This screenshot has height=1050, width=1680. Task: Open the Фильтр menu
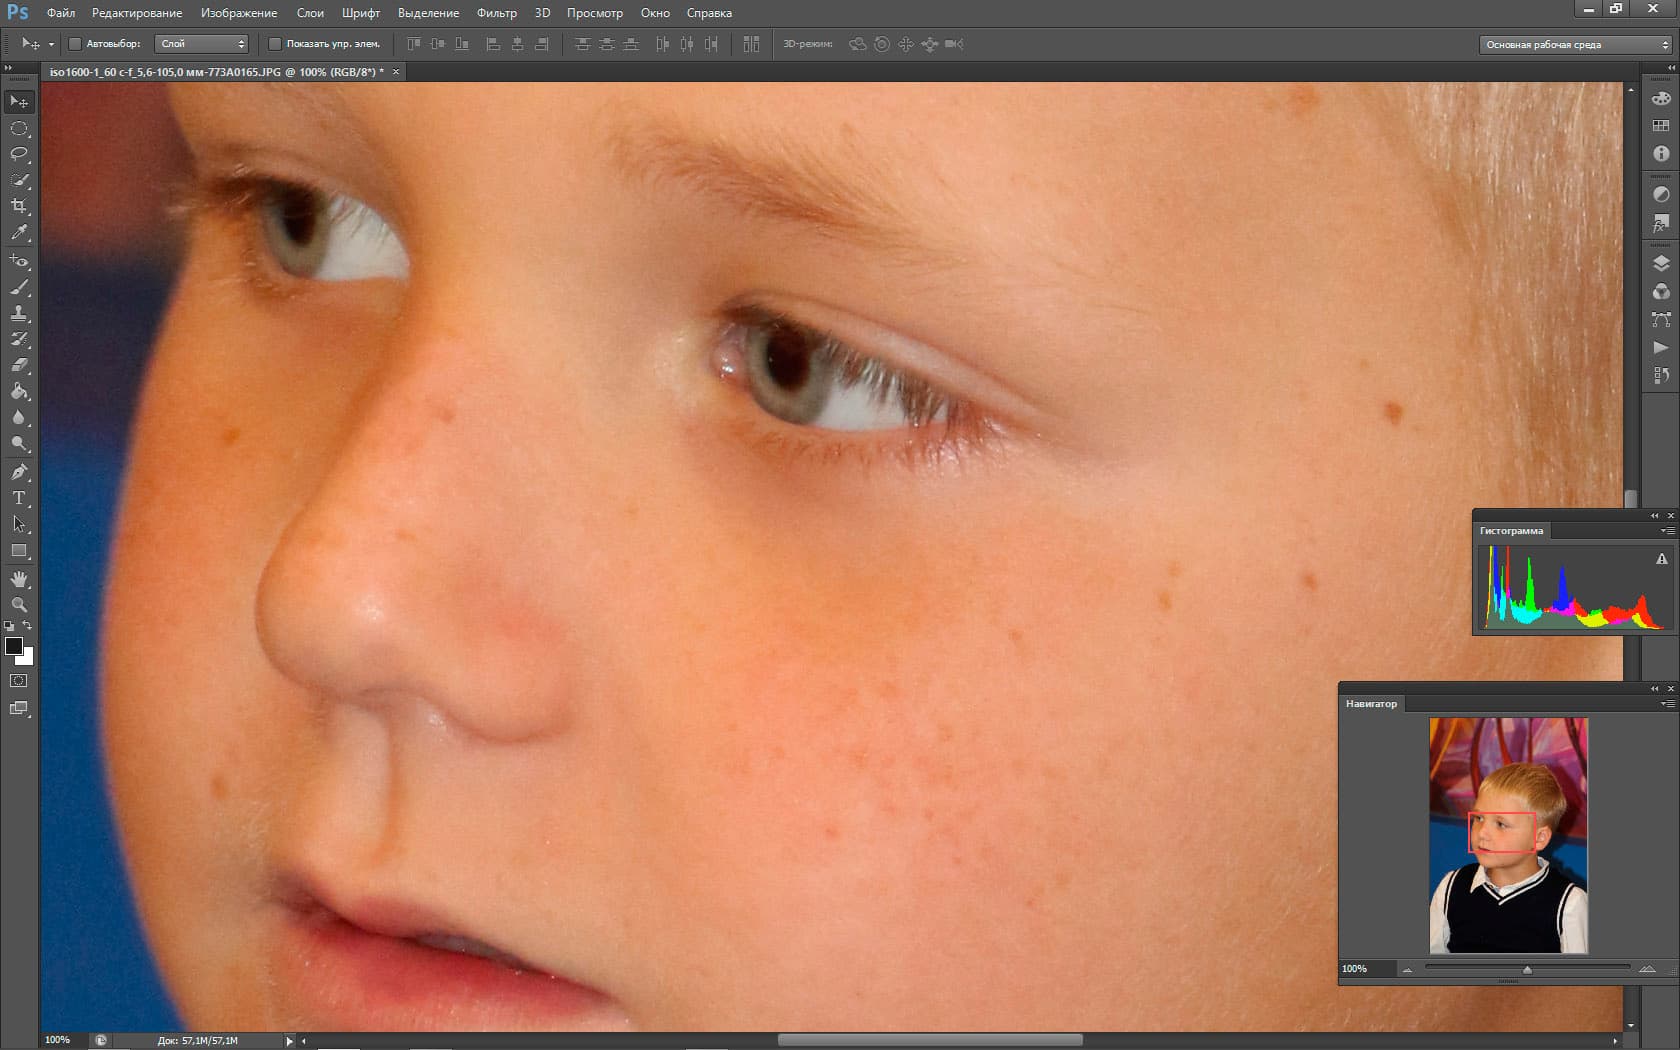tap(497, 13)
